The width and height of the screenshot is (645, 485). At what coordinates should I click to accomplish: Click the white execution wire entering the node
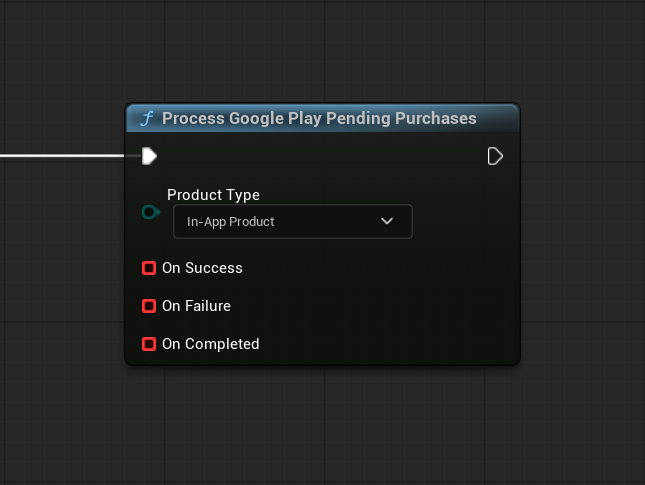point(62,155)
